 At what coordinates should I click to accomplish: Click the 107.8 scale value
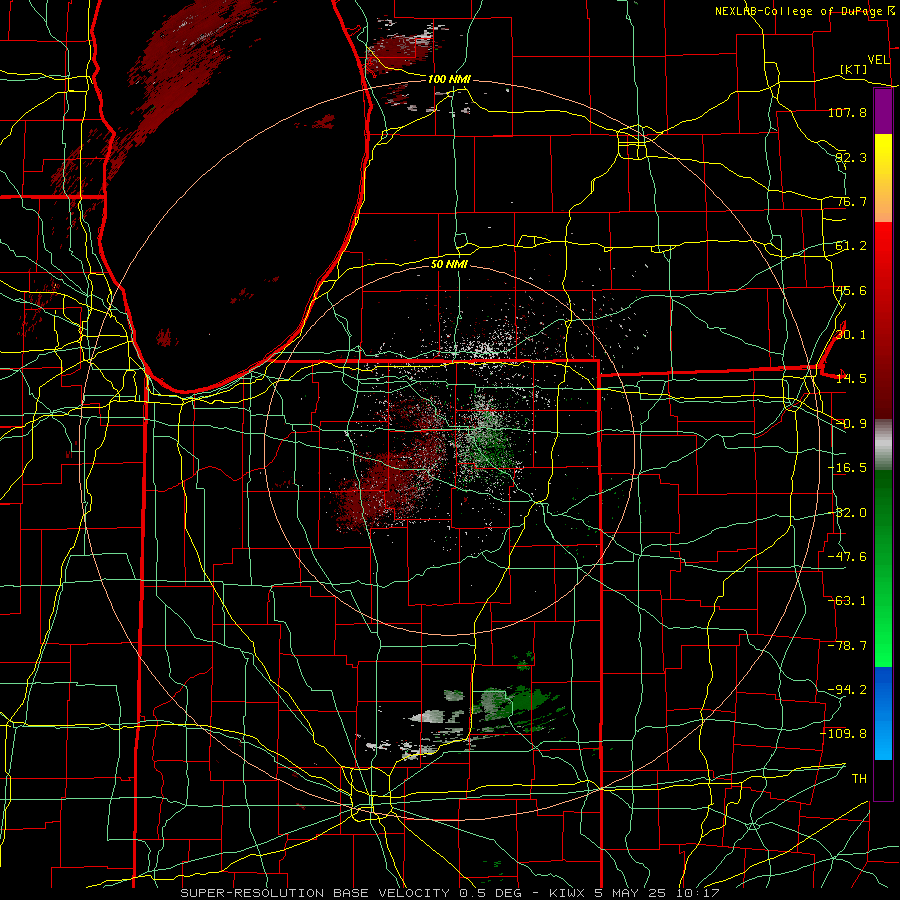point(847,112)
